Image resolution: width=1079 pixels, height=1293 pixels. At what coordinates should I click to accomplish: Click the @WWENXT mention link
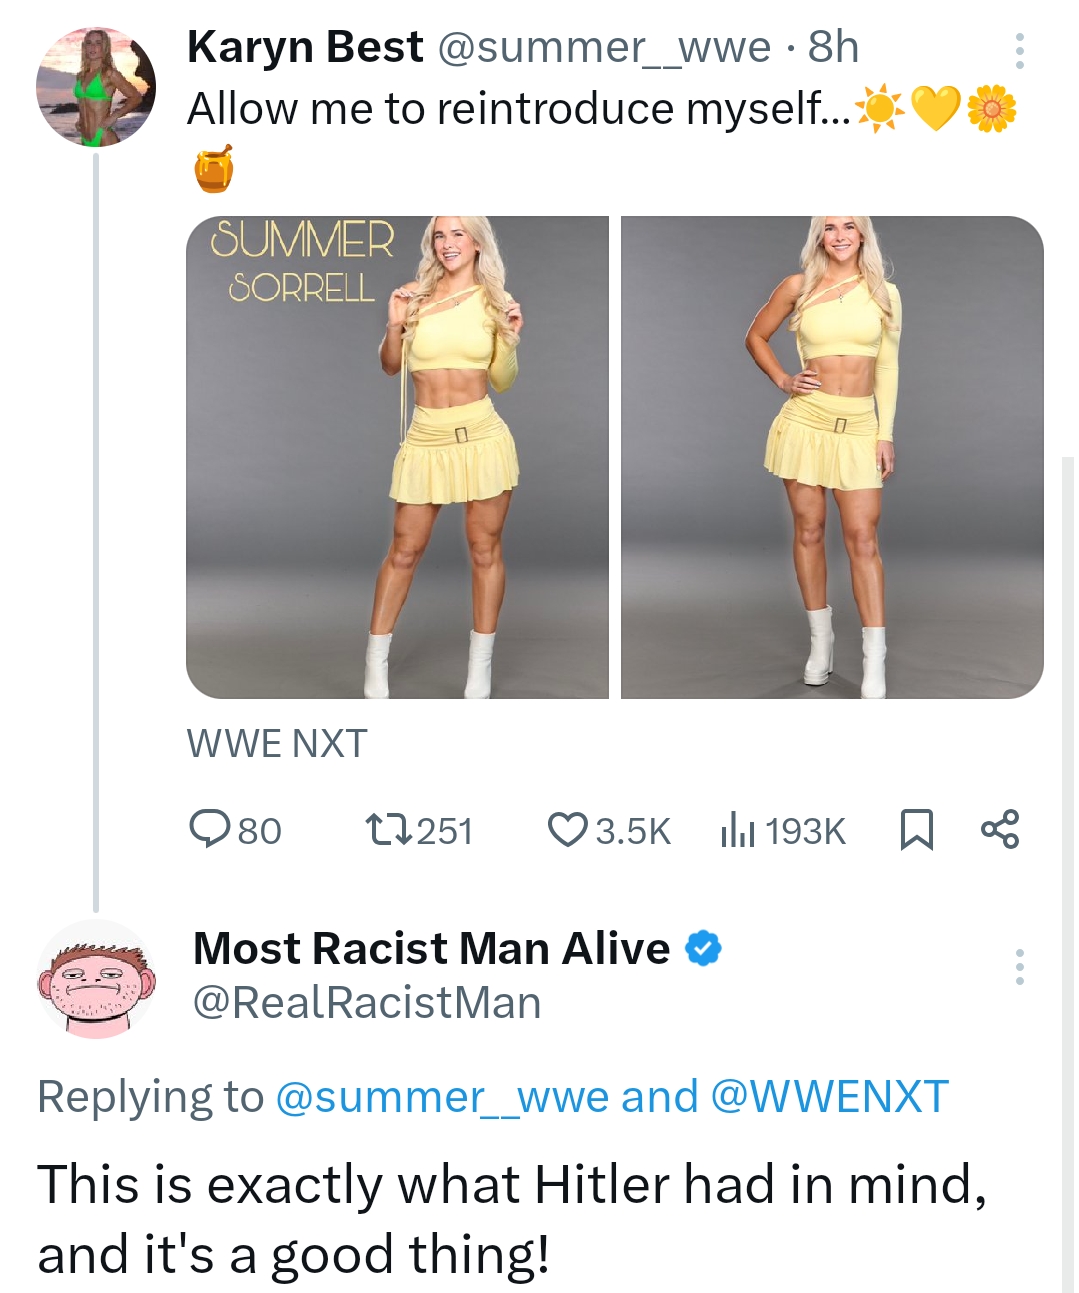click(x=829, y=1097)
